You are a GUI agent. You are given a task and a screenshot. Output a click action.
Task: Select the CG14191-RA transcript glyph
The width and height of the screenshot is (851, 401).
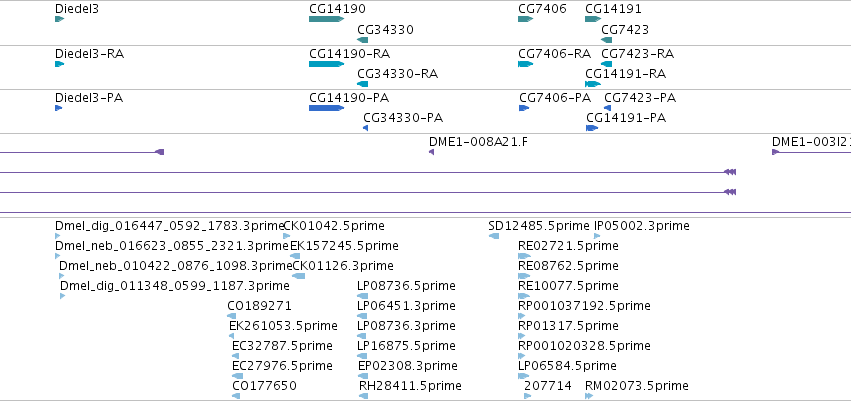coord(593,84)
